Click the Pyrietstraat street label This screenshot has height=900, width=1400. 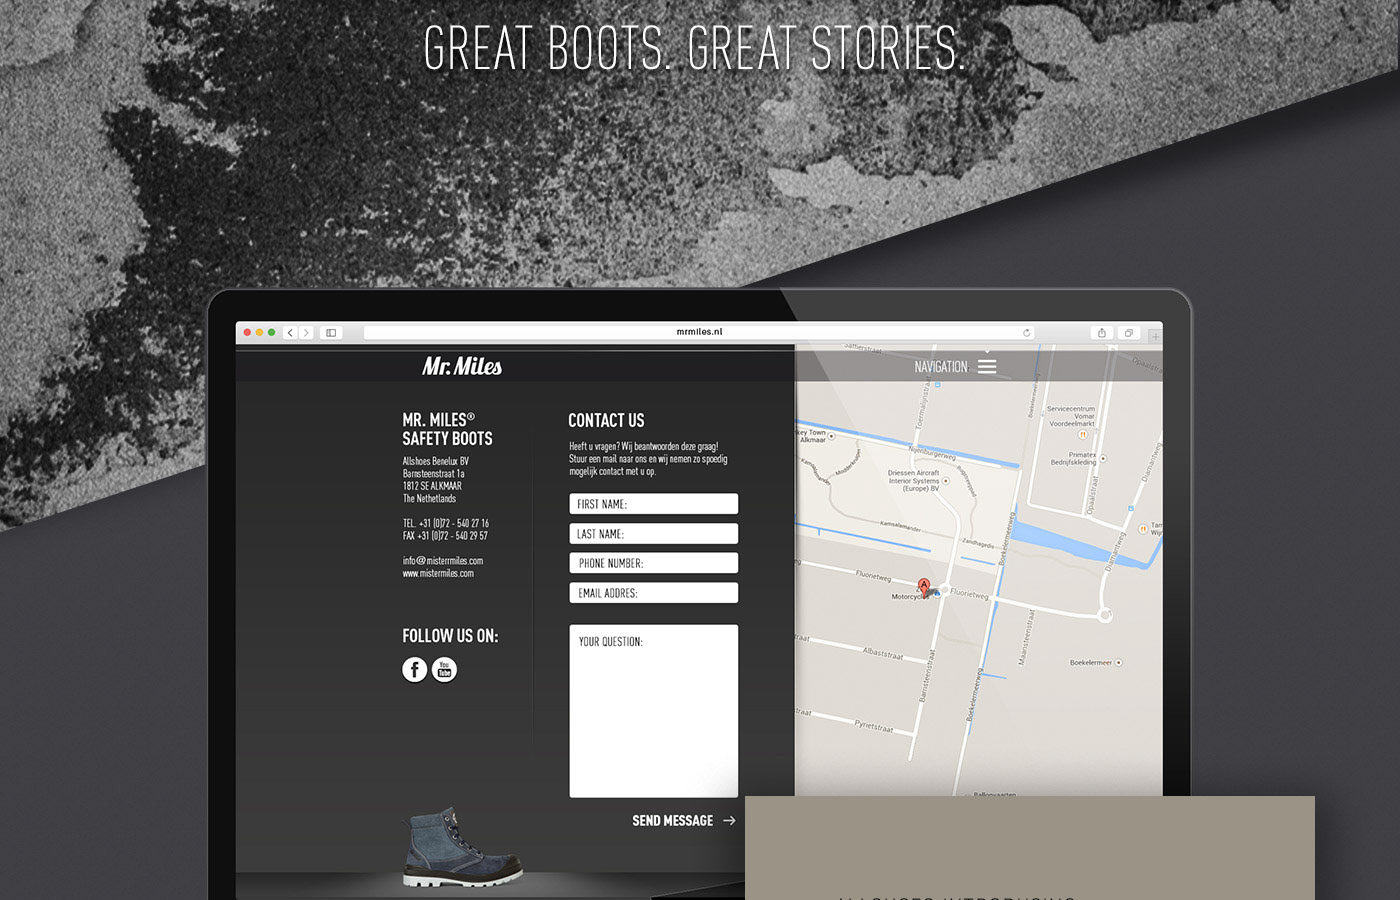pyautogui.click(x=873, y=726)
